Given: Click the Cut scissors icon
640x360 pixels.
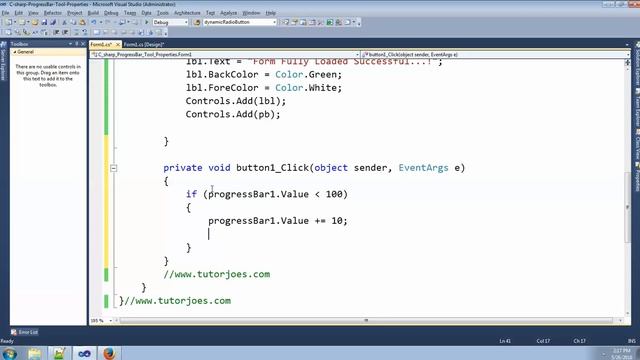Looking at the screenshot, I should (64, 22).
